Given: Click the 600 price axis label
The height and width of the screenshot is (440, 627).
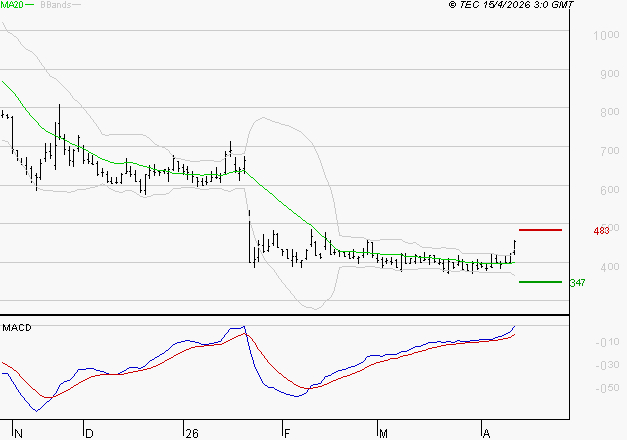Looking at the screenshot, I should click(609, 190).
